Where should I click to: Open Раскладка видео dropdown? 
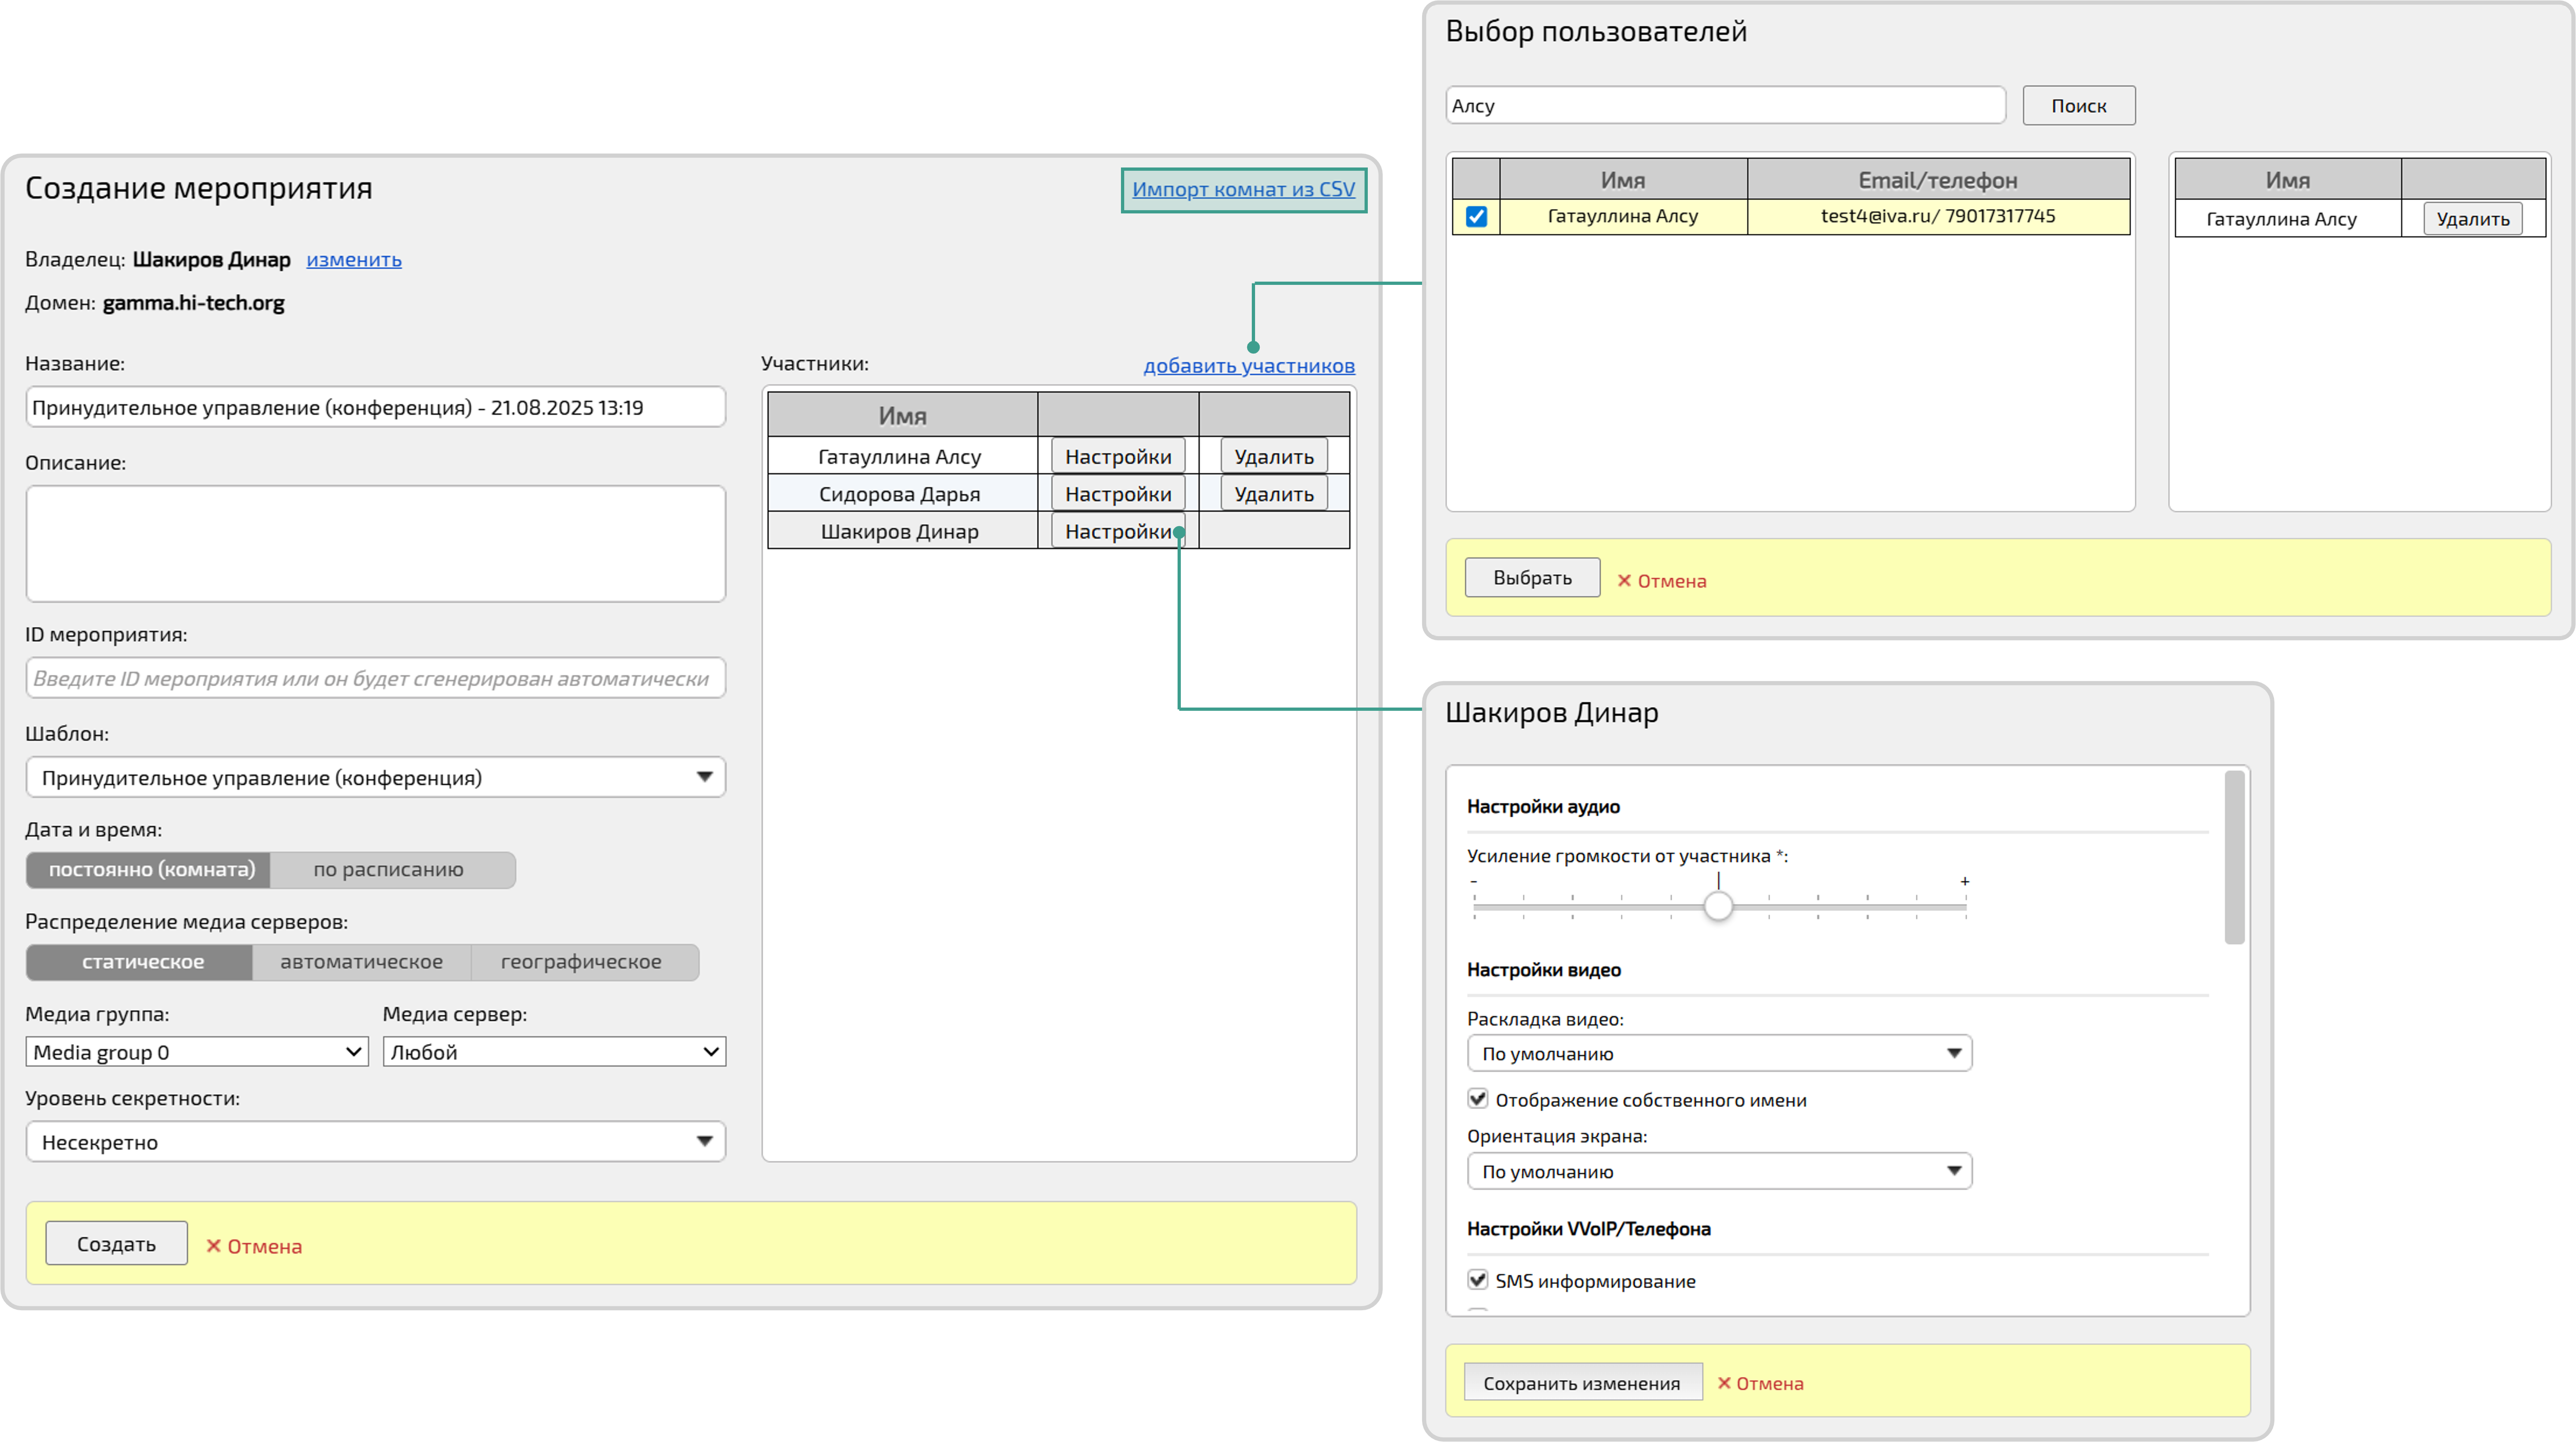tap(1718, 1053)
